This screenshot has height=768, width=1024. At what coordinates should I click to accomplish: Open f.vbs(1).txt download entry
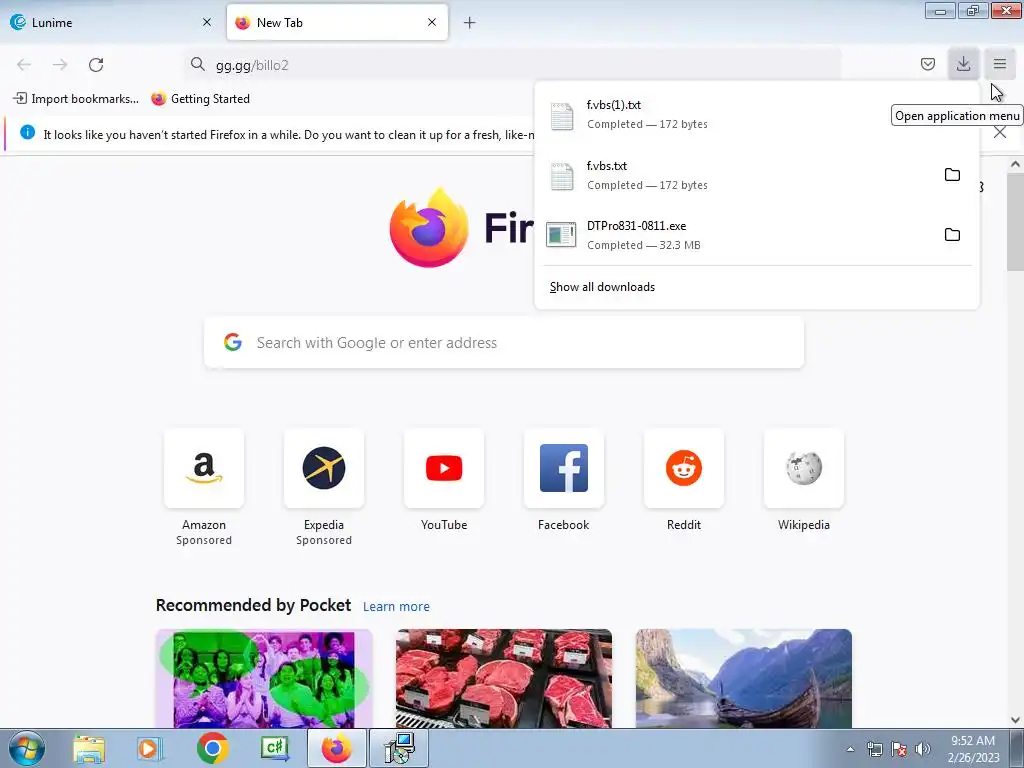pos(758,115)
